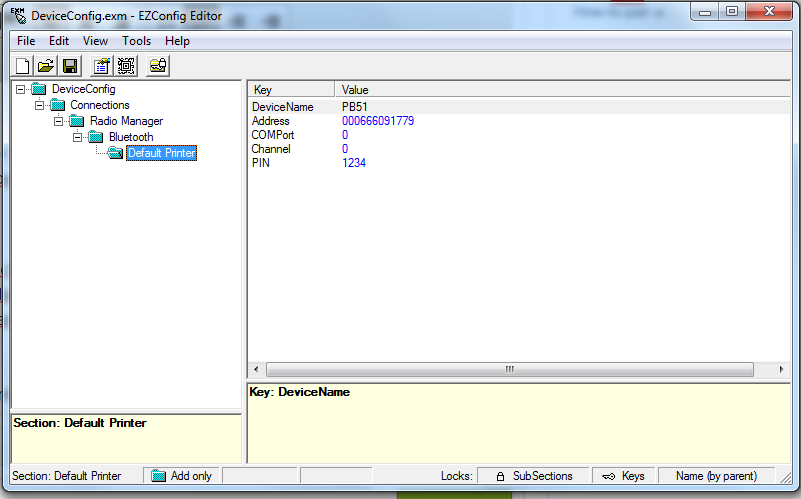Open the Help menu
This screenshot has width=801, height=499.
click(177, 41)
